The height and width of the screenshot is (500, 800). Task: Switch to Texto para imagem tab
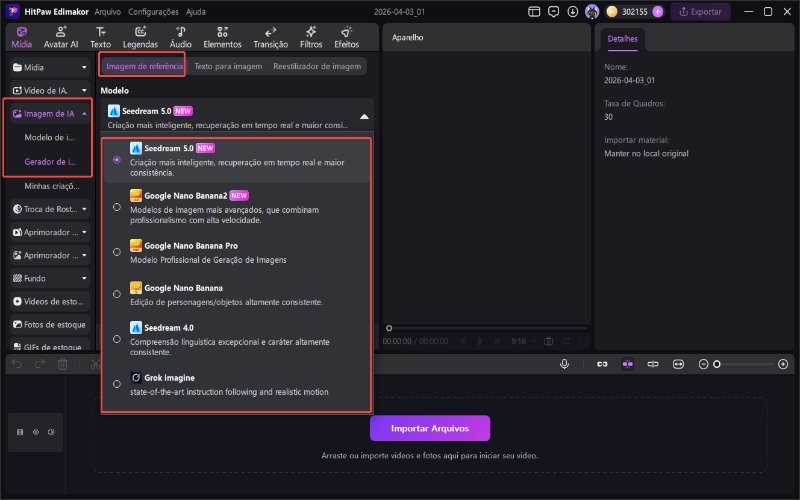[228, 66]
